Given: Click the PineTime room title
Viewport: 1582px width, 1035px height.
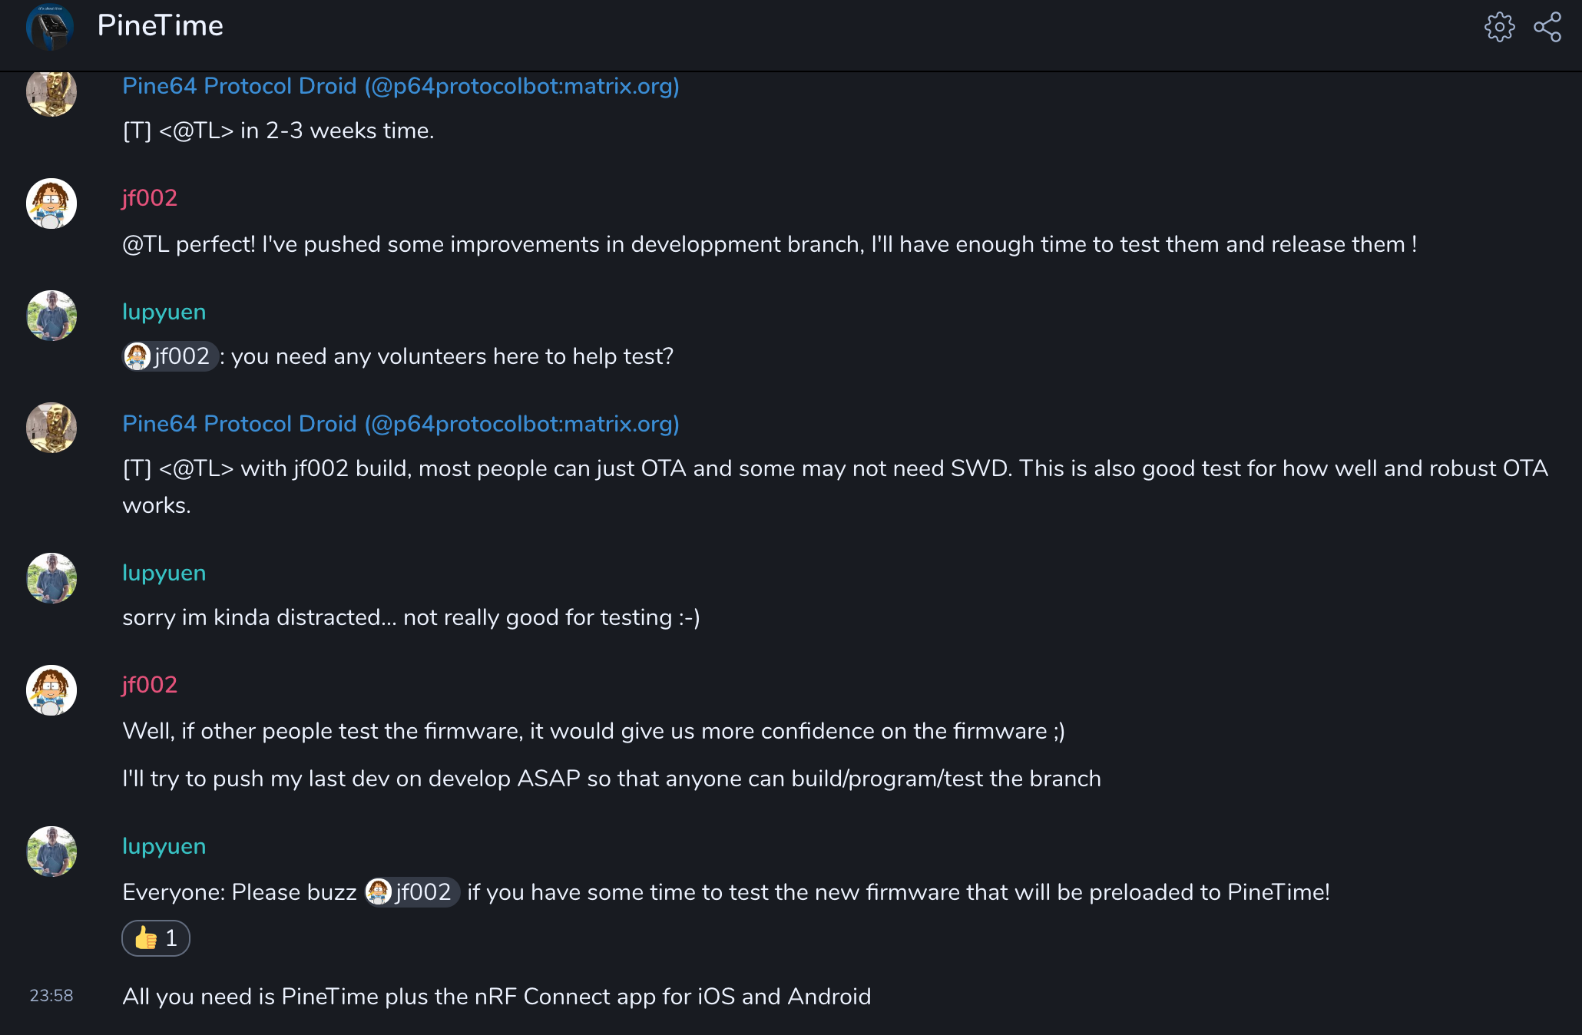Looking at the screenshot, I should click(x=160, y=26).
